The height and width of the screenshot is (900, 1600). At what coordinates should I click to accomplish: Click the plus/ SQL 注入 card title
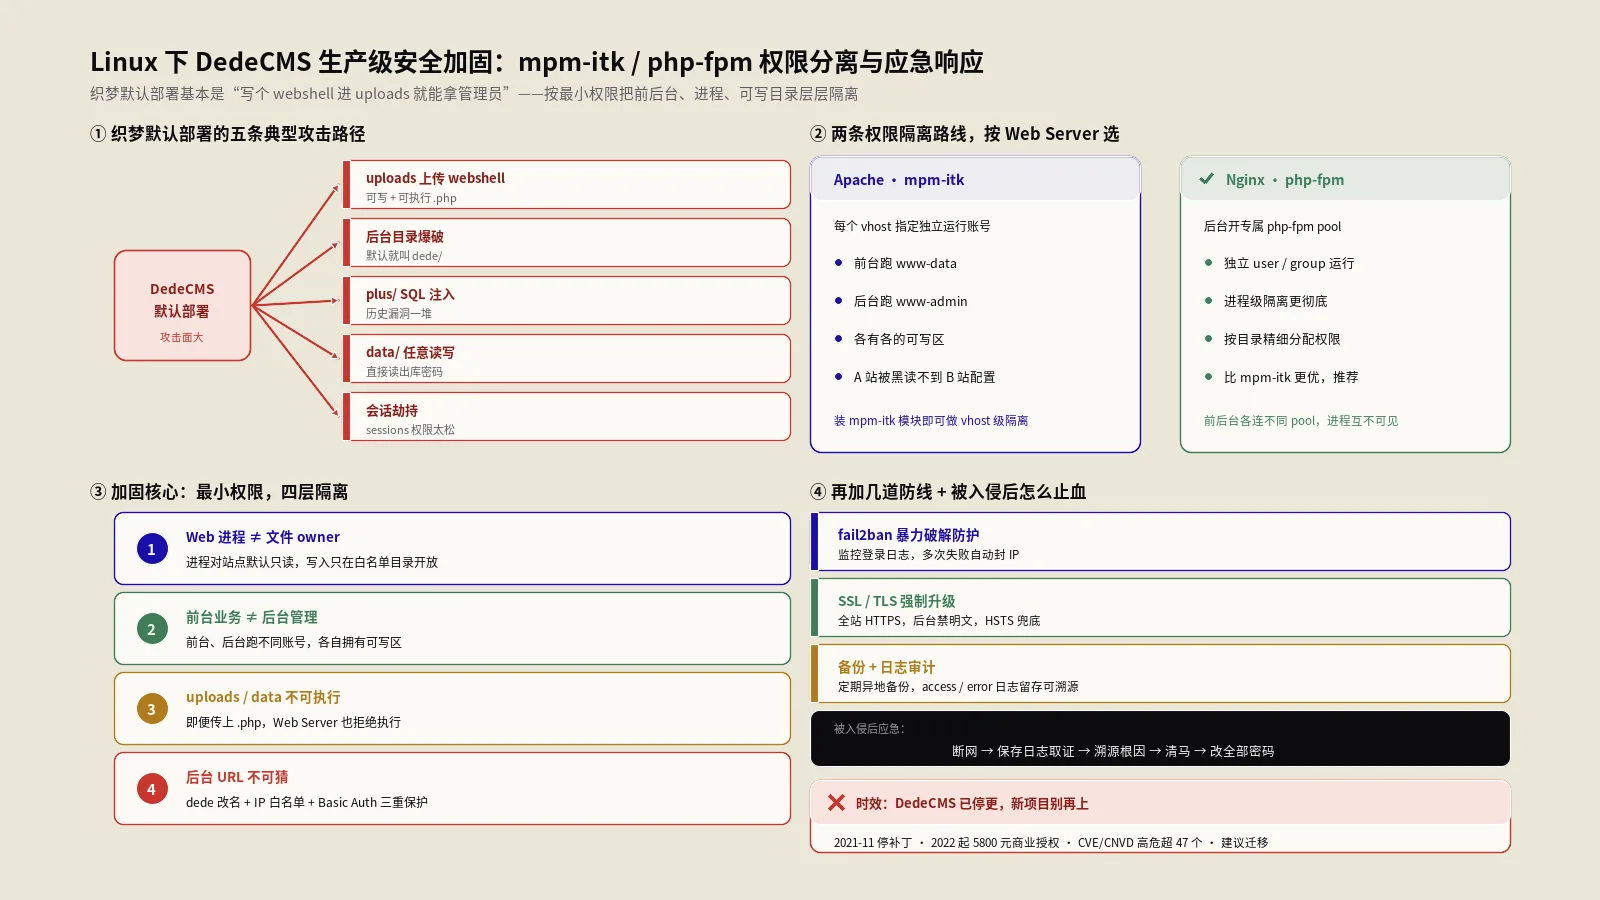(410, 294)
